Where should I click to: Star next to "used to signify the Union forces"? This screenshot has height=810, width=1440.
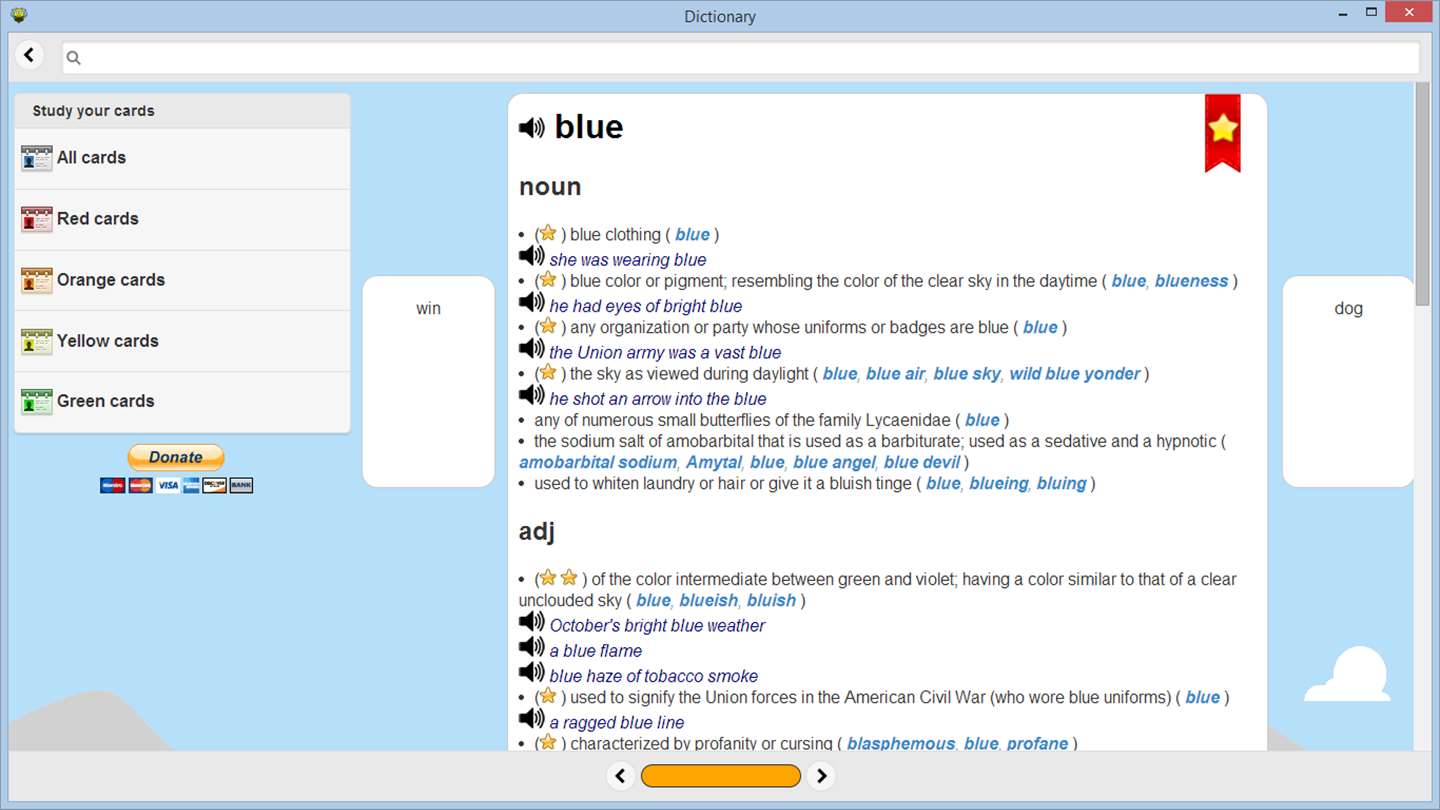pos(548,696)
